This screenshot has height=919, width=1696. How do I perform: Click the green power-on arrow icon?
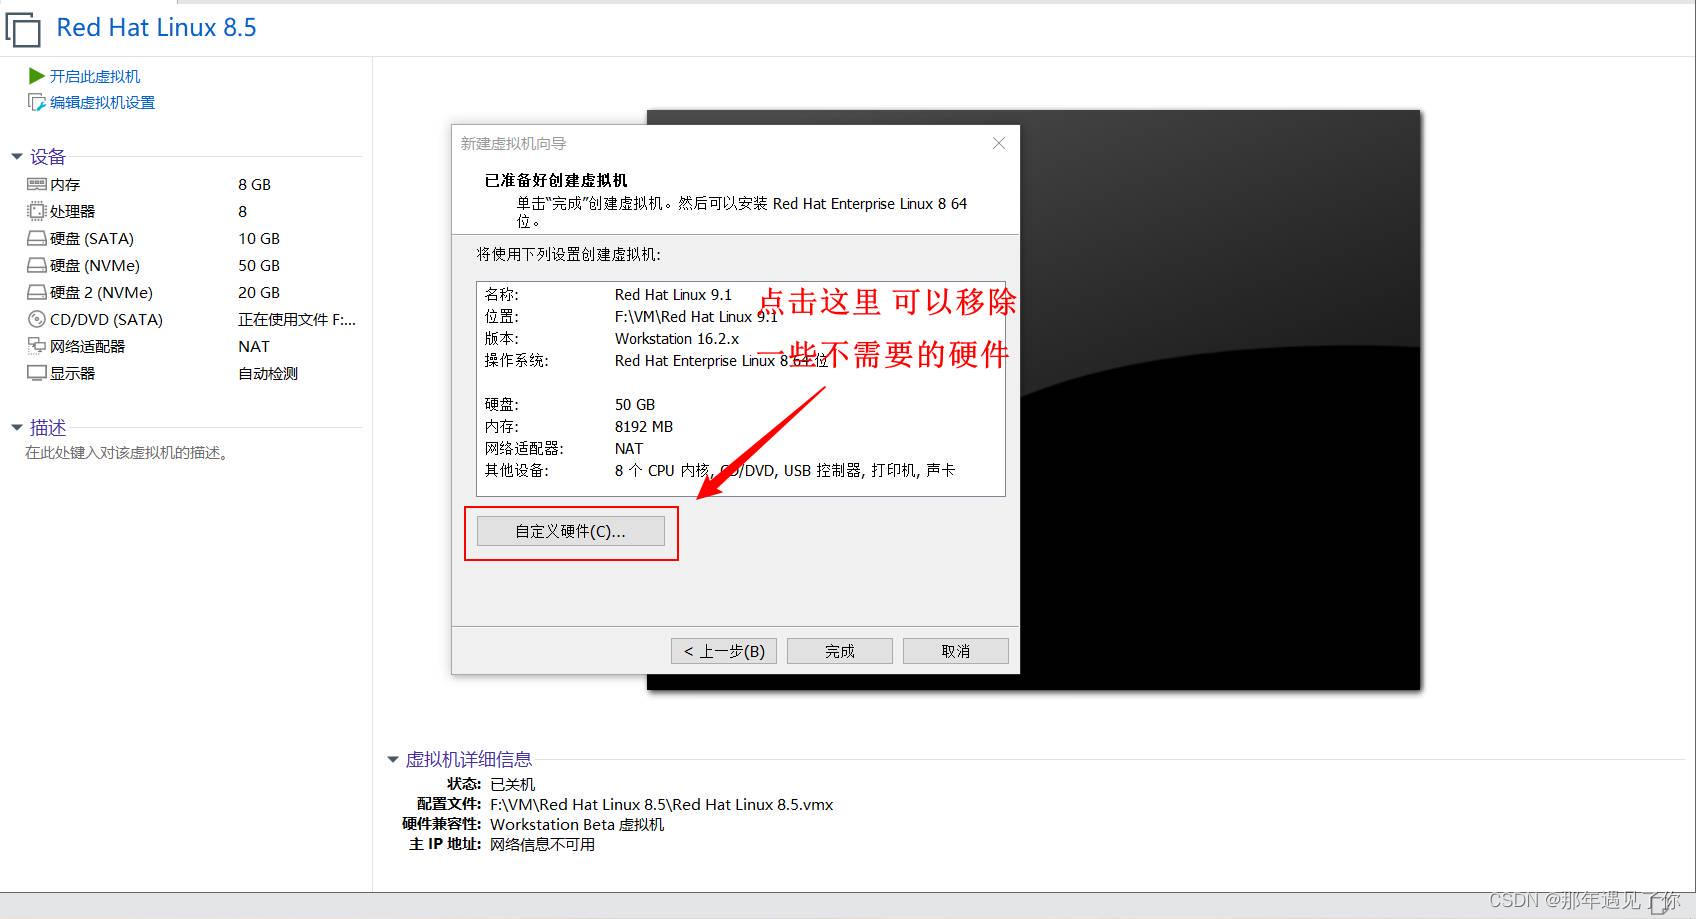click(36, 75)
